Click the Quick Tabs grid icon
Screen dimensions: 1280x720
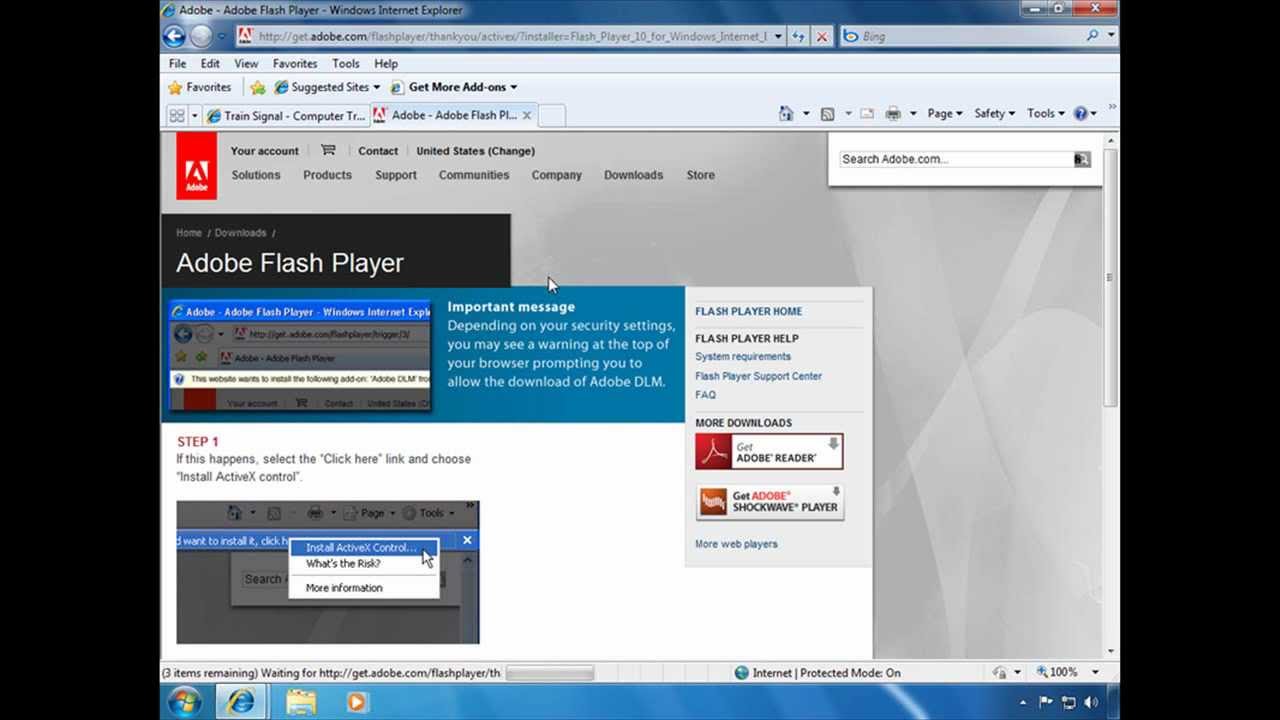pos(176,115)
